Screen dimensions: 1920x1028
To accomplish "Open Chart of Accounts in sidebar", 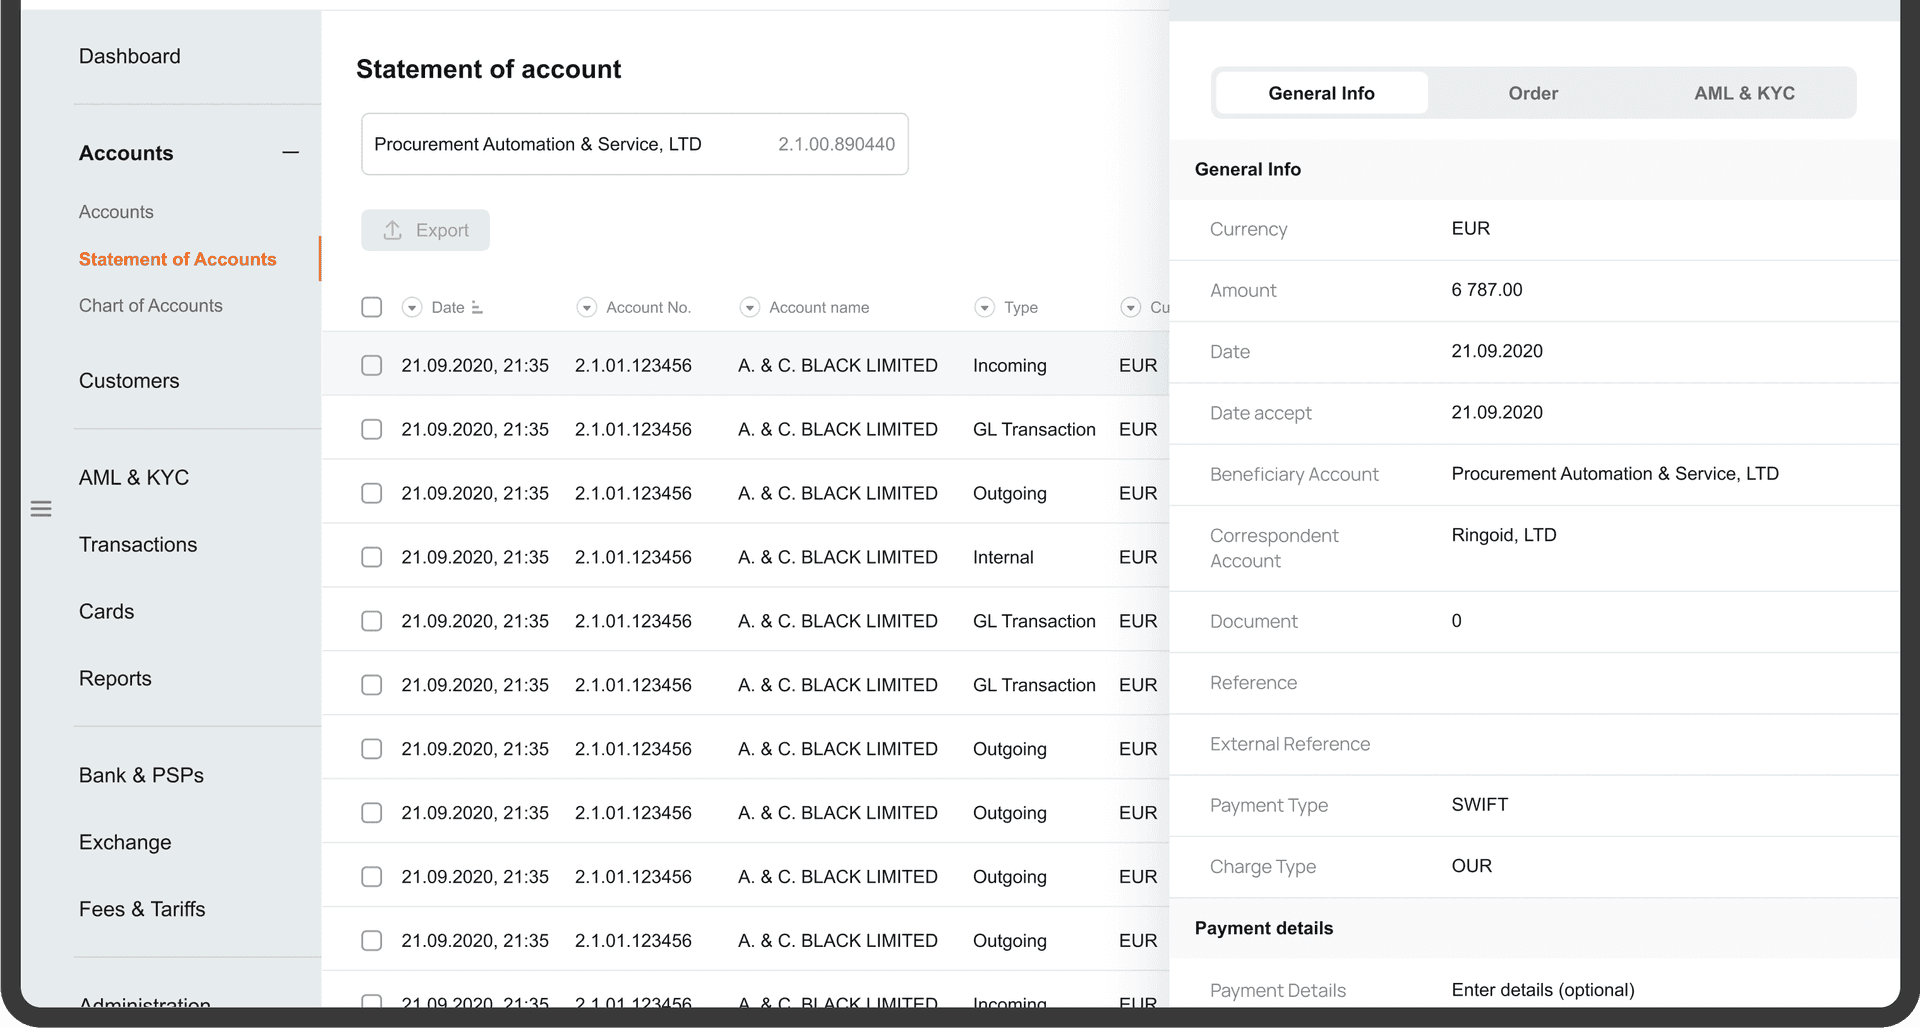I will click(151, 306).
